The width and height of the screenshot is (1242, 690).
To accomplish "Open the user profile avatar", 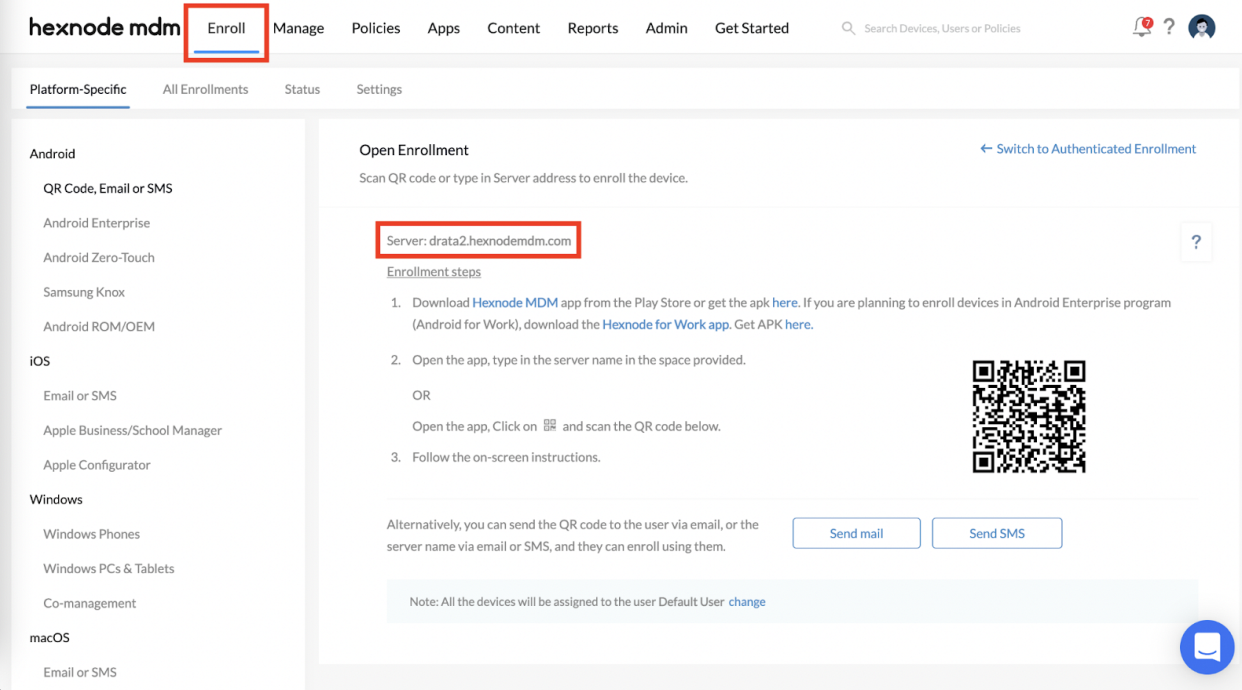I will point(1202,28).
